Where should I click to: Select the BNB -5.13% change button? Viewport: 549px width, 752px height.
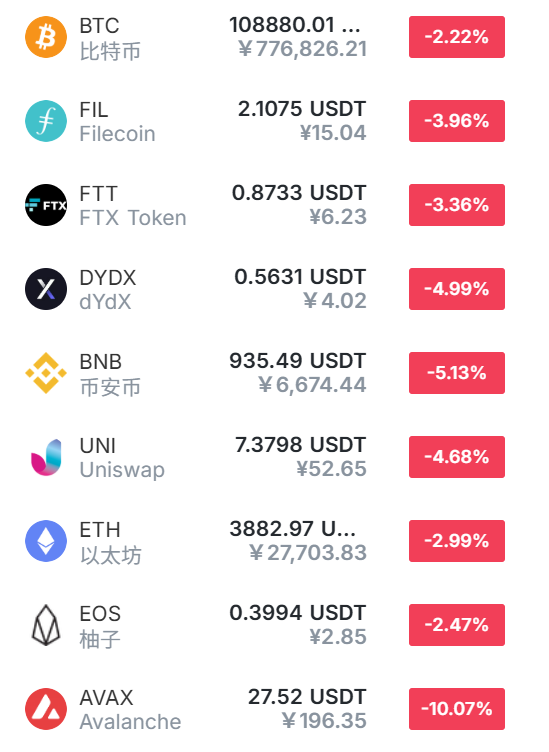coord(456,373)
